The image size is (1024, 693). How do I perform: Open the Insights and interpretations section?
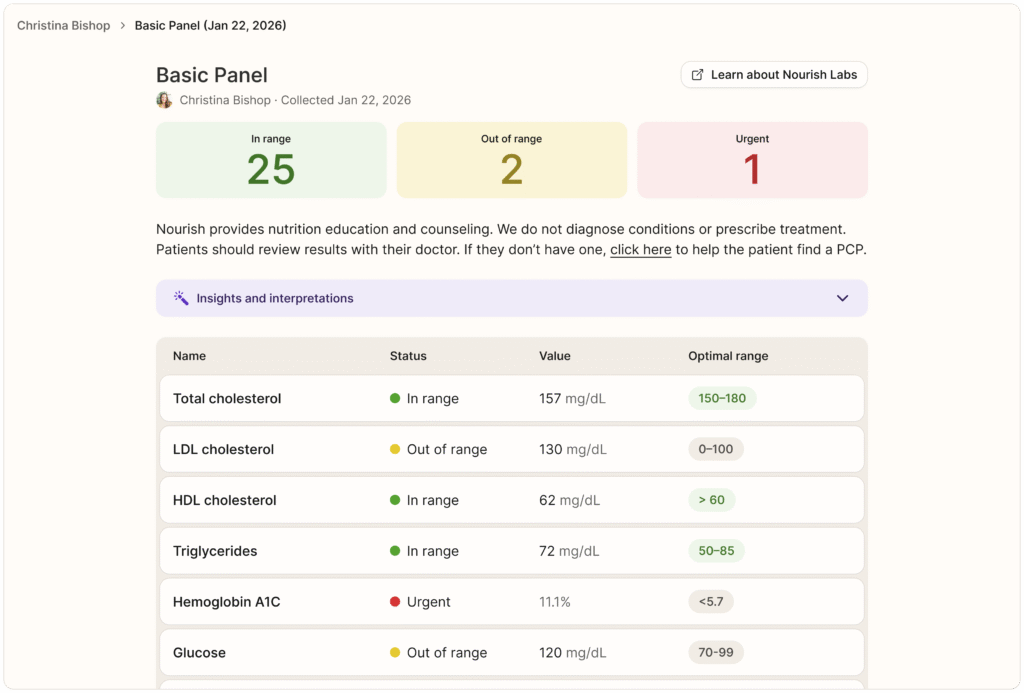pos(275,298)
